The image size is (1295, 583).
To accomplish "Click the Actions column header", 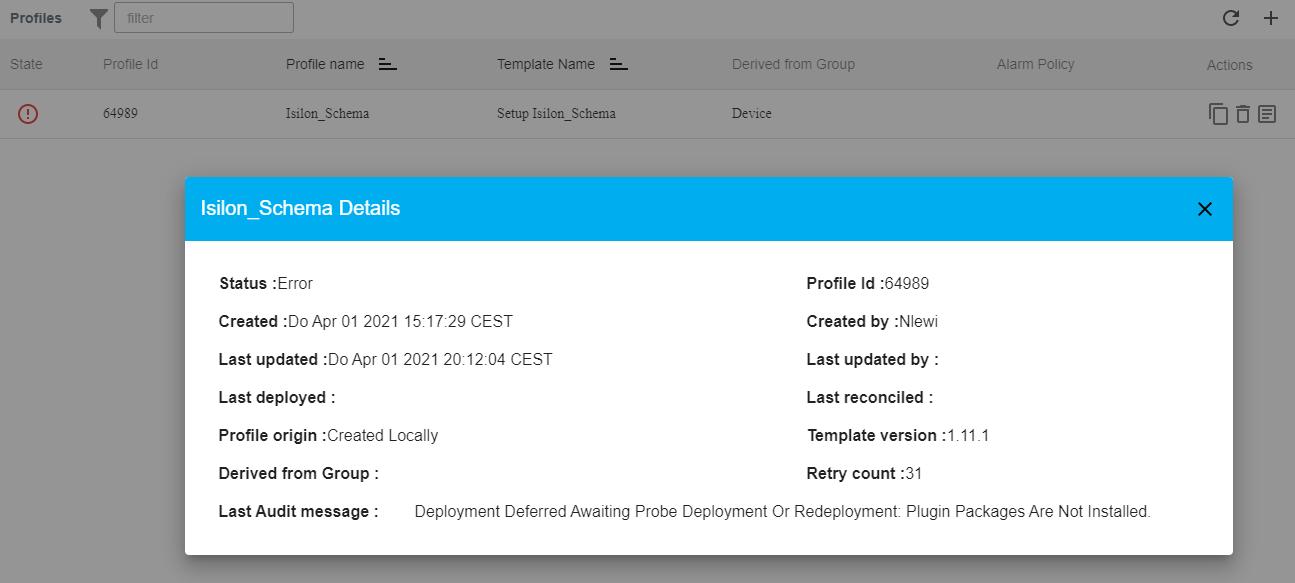I will (x=1229, y=65).
